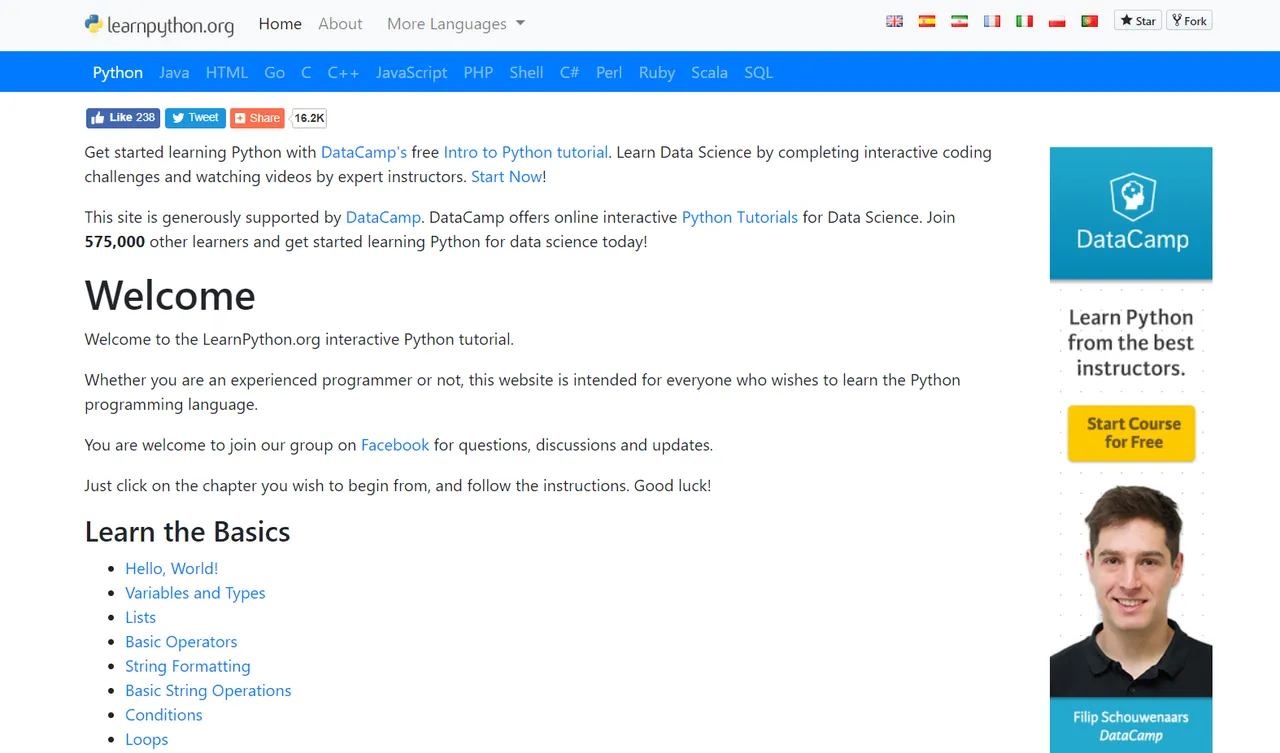This screenshot has height=753, width=1280.
Task: Select the Java language tab
Action: 174,72
